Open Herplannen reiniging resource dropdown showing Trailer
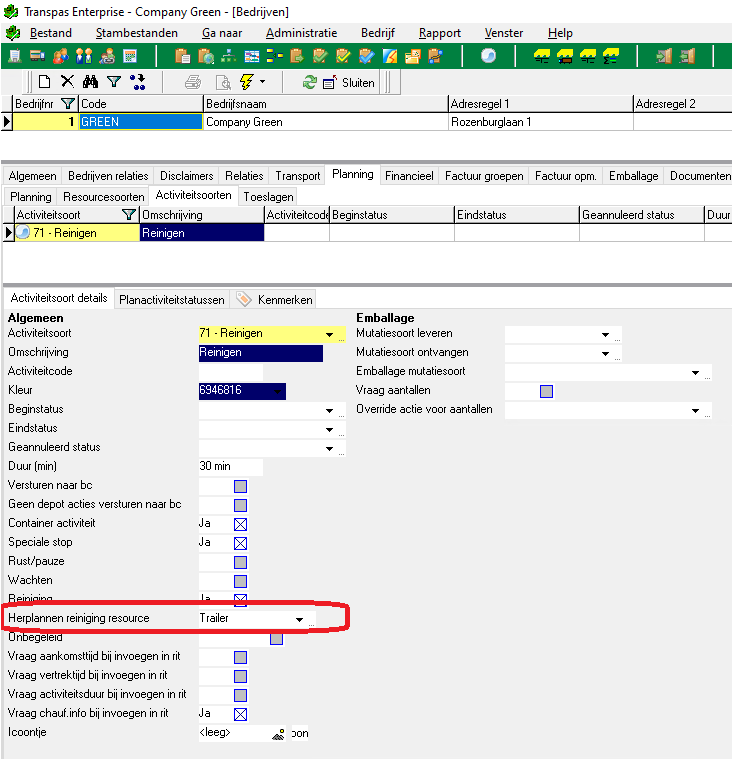Screen dimensions: 733x760 299,619
